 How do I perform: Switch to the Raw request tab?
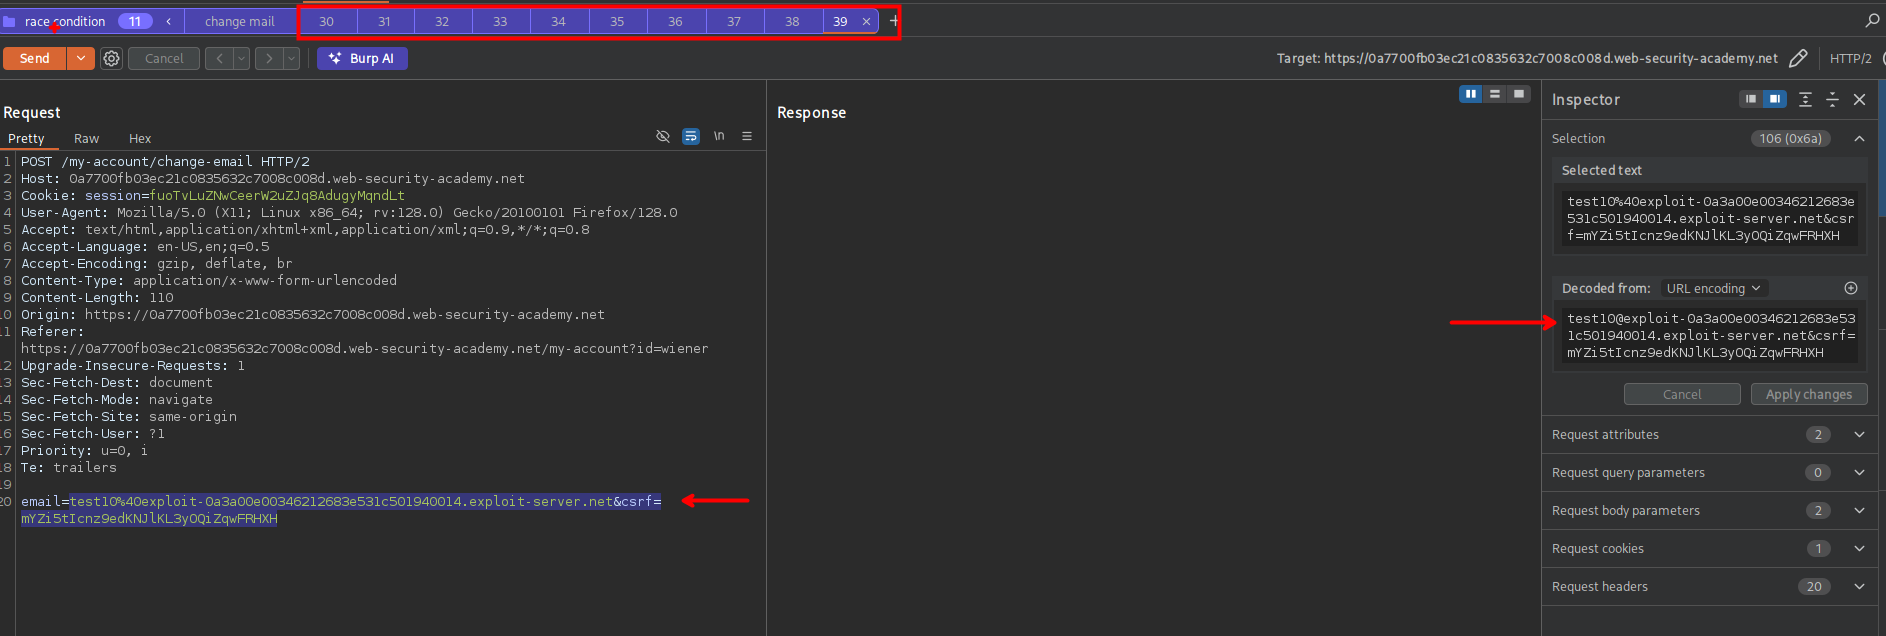86,139
